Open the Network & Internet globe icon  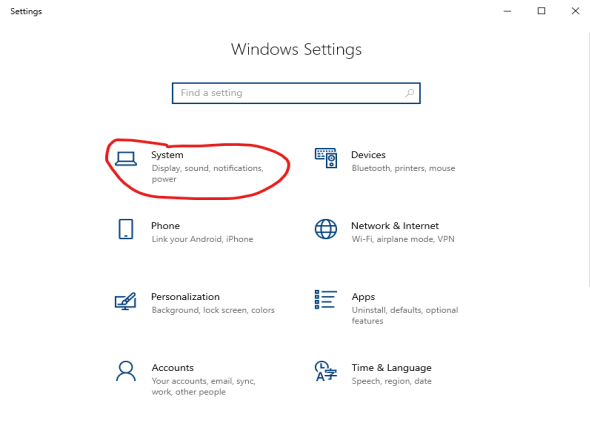(x=326, y=229)
